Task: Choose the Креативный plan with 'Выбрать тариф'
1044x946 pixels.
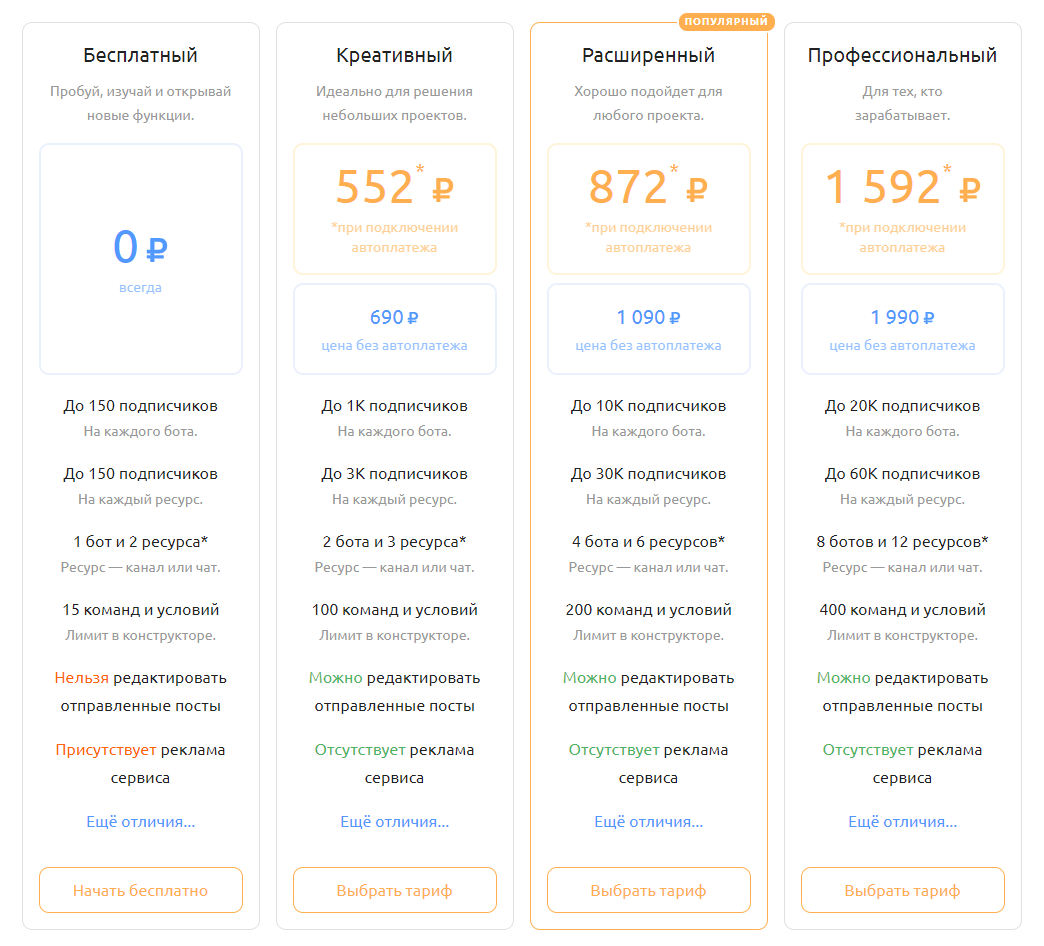Action: coord(395,890)
